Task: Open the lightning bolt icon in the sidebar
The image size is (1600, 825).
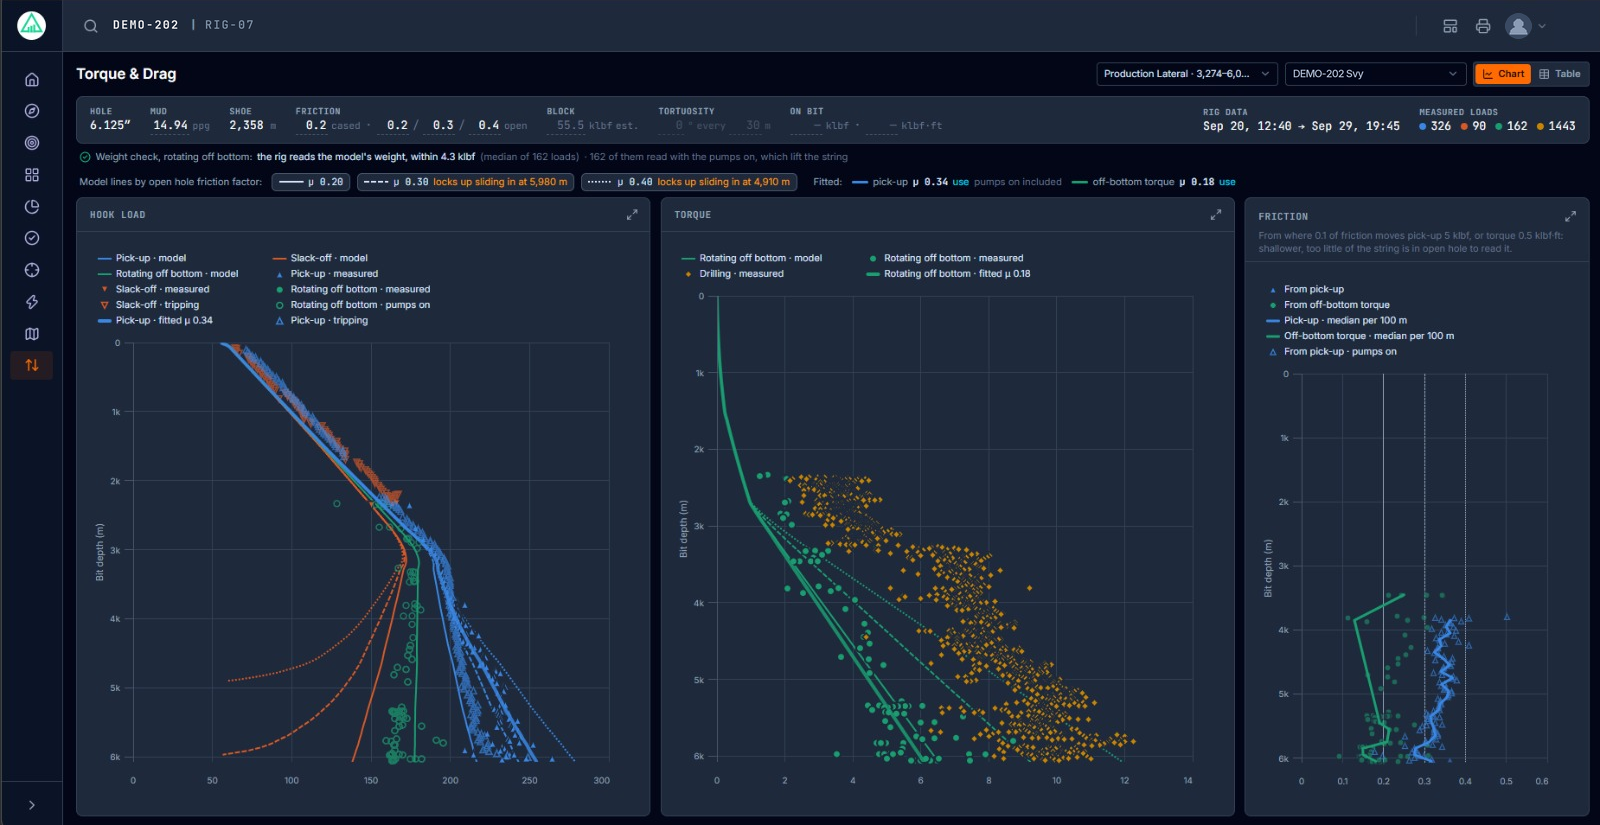Action: click(x=32, y=302)
